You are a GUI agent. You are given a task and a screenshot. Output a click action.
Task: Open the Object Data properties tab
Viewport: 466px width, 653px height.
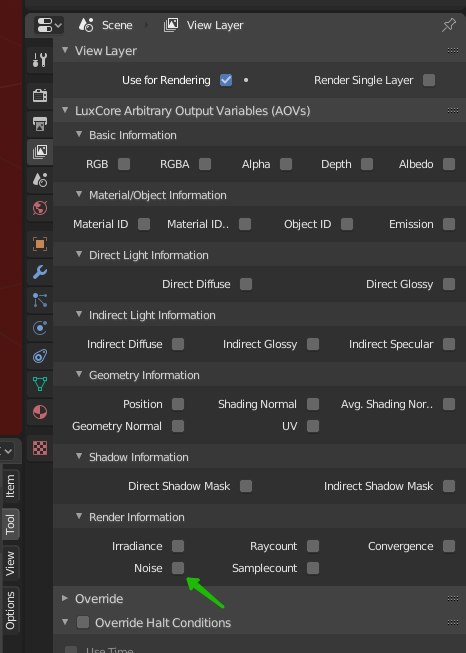tap(40, 384)
